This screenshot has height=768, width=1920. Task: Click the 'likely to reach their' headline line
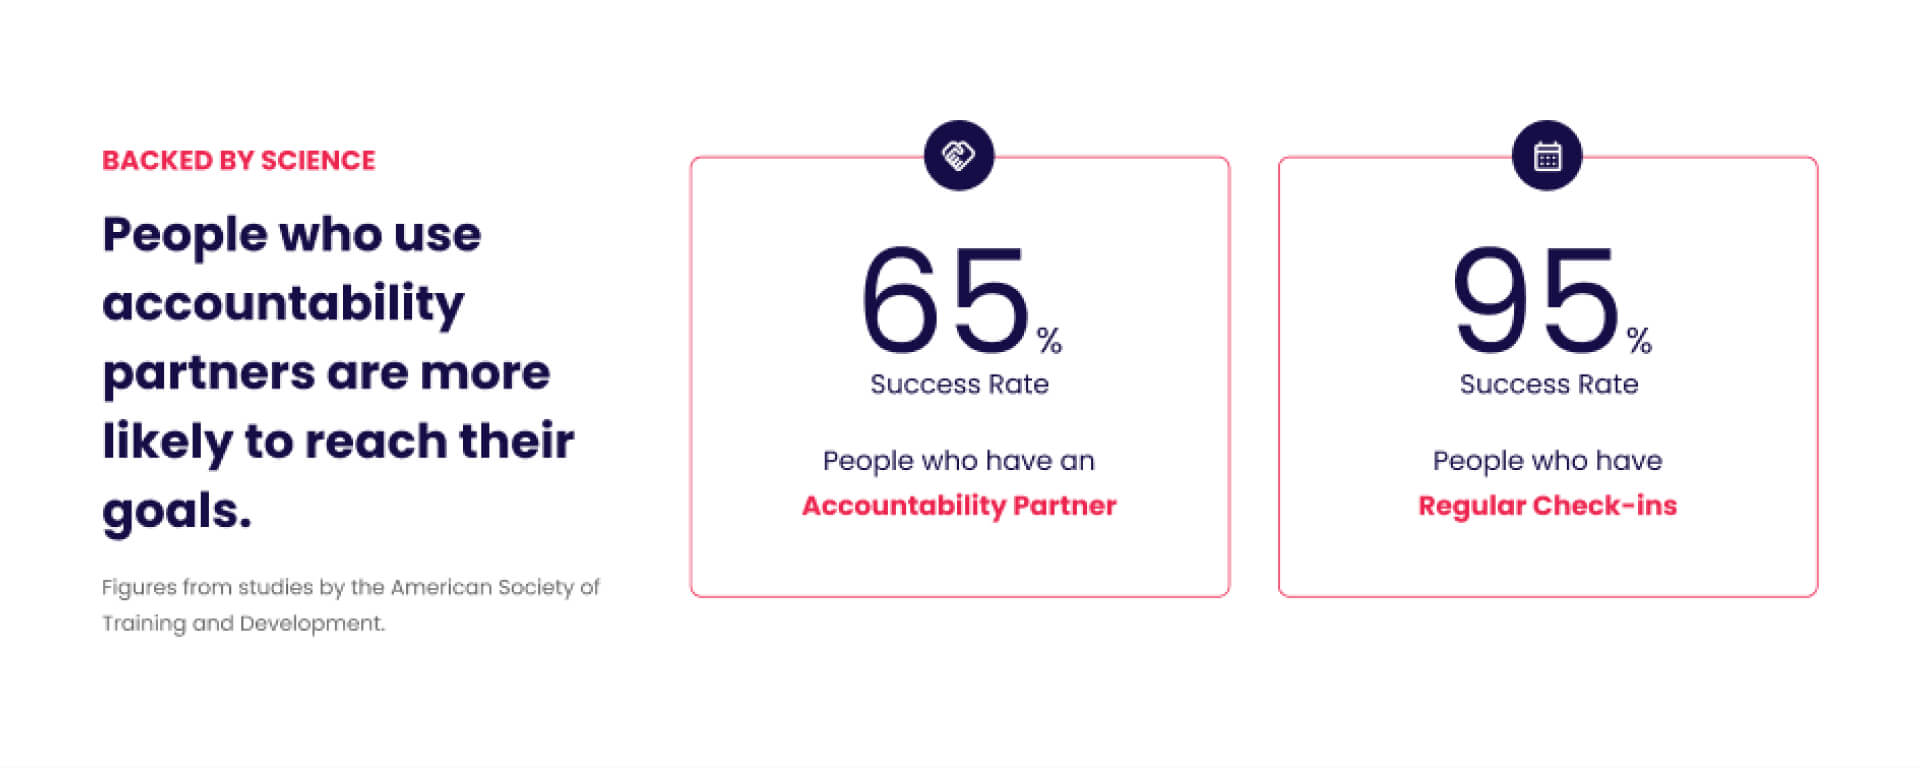click(x=338, y=442)
